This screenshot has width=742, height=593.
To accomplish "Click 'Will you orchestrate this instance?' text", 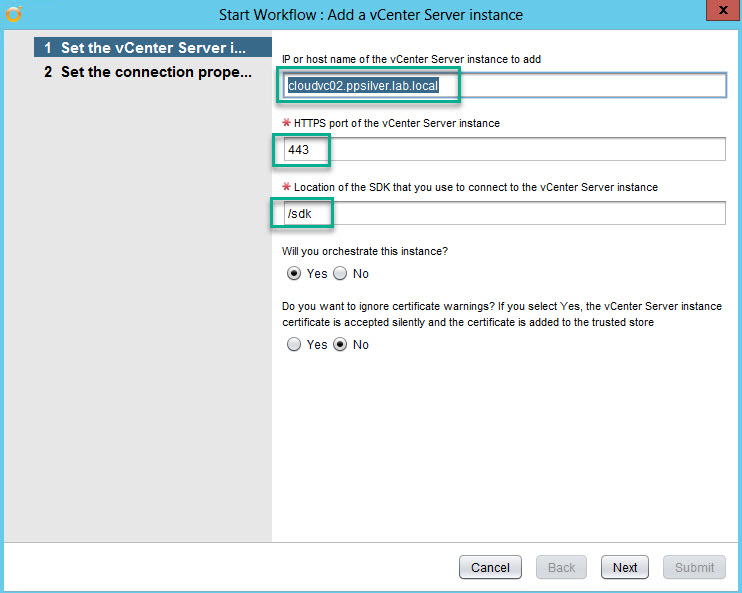I will pyautogui.click(x=365, y=251).
